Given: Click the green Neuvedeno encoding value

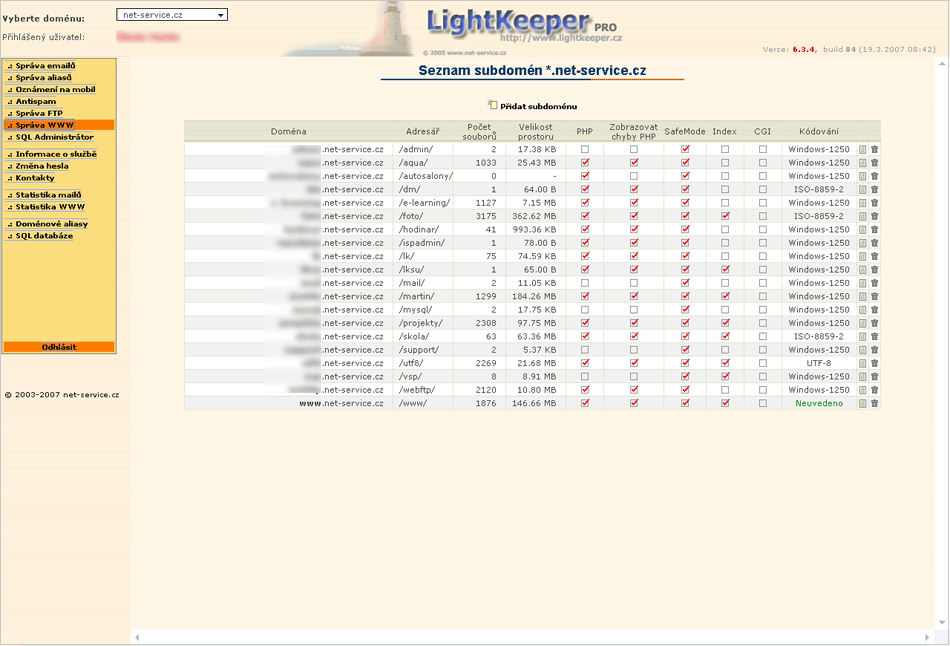Looking at the screenshot, I should point(819,403).
